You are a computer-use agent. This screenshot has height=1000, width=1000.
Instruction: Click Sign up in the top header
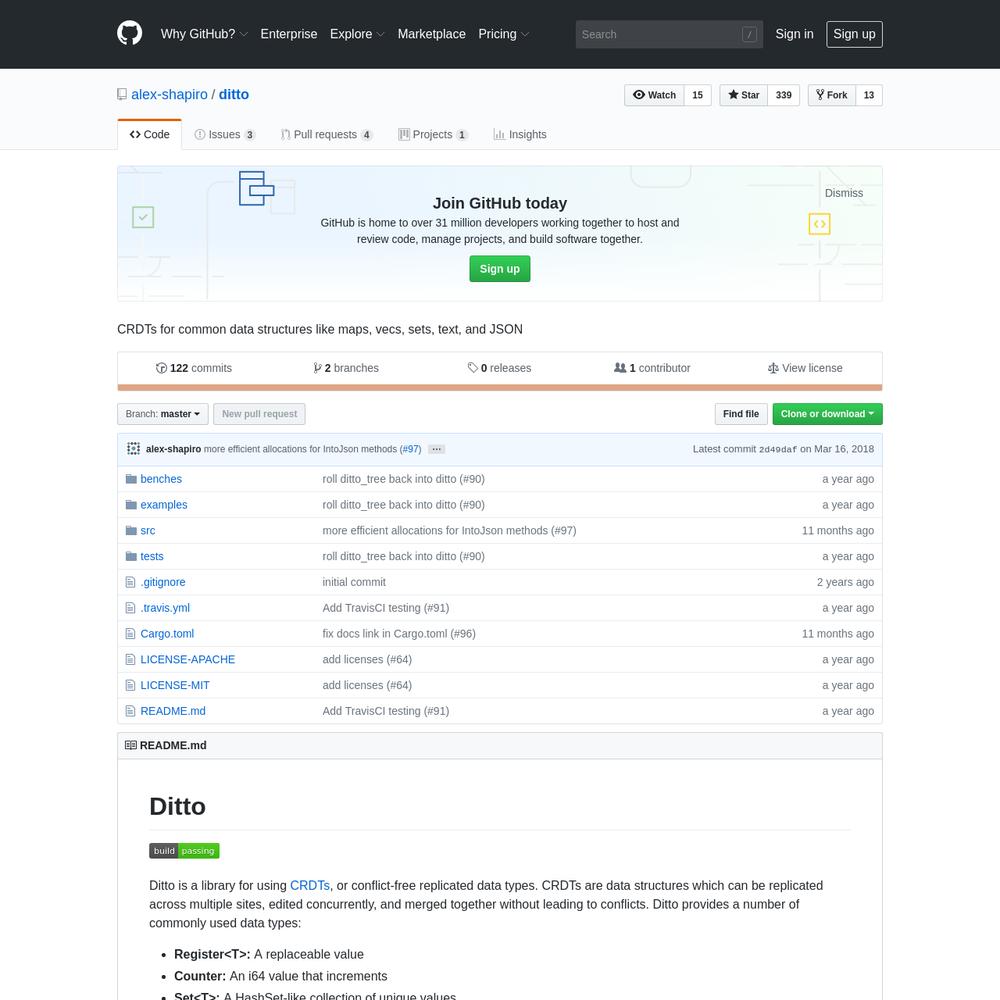(854, 34)
